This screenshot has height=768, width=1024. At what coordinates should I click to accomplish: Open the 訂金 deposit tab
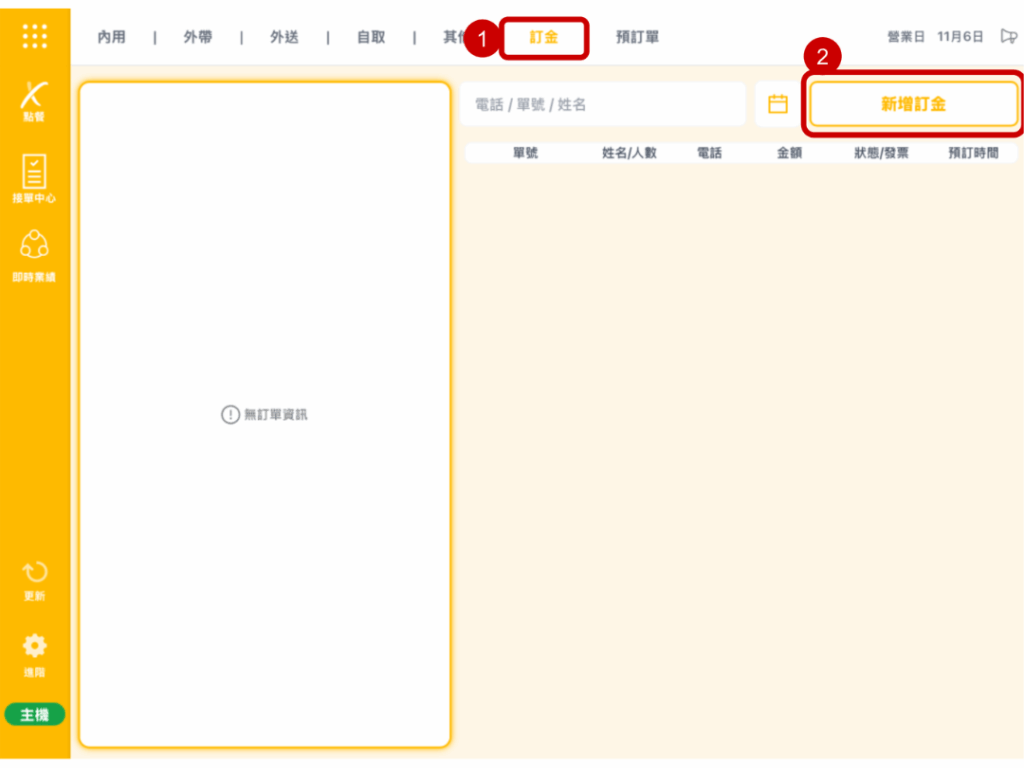[x=544, y=38]
